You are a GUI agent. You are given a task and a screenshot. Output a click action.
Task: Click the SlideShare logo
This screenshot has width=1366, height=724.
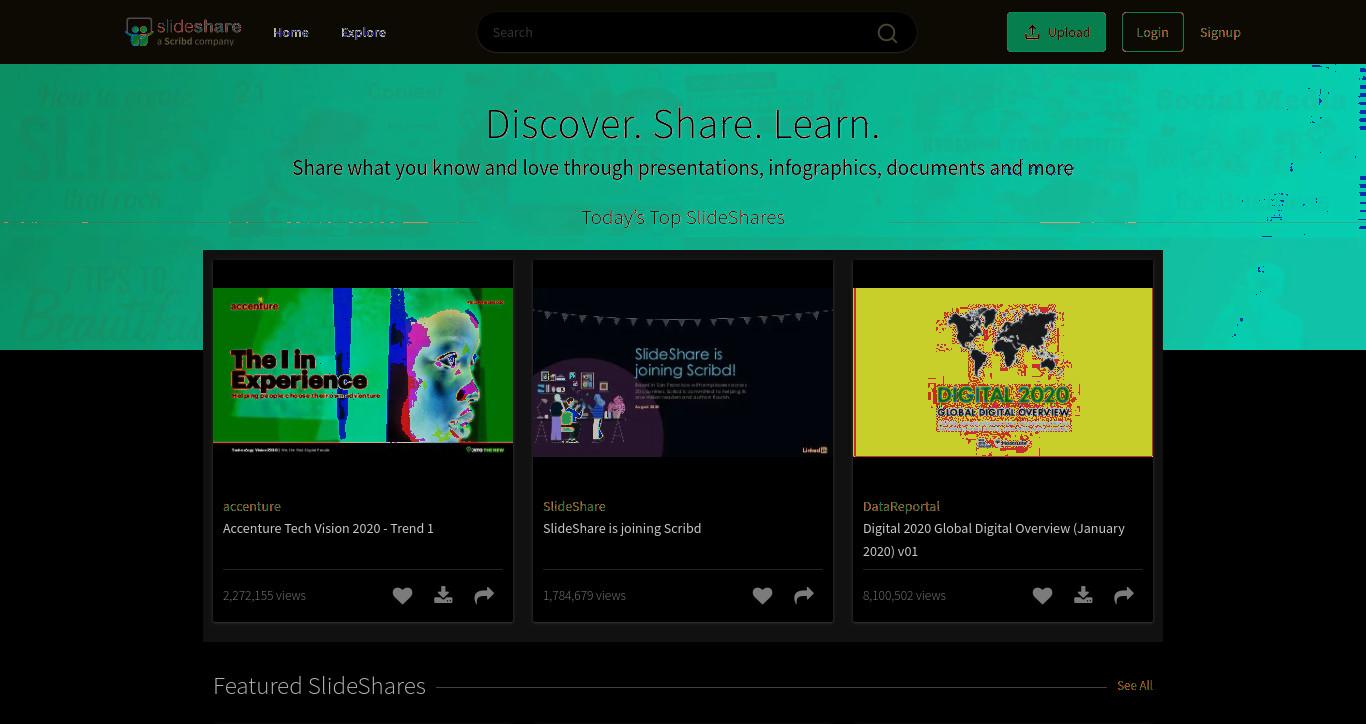183,32
